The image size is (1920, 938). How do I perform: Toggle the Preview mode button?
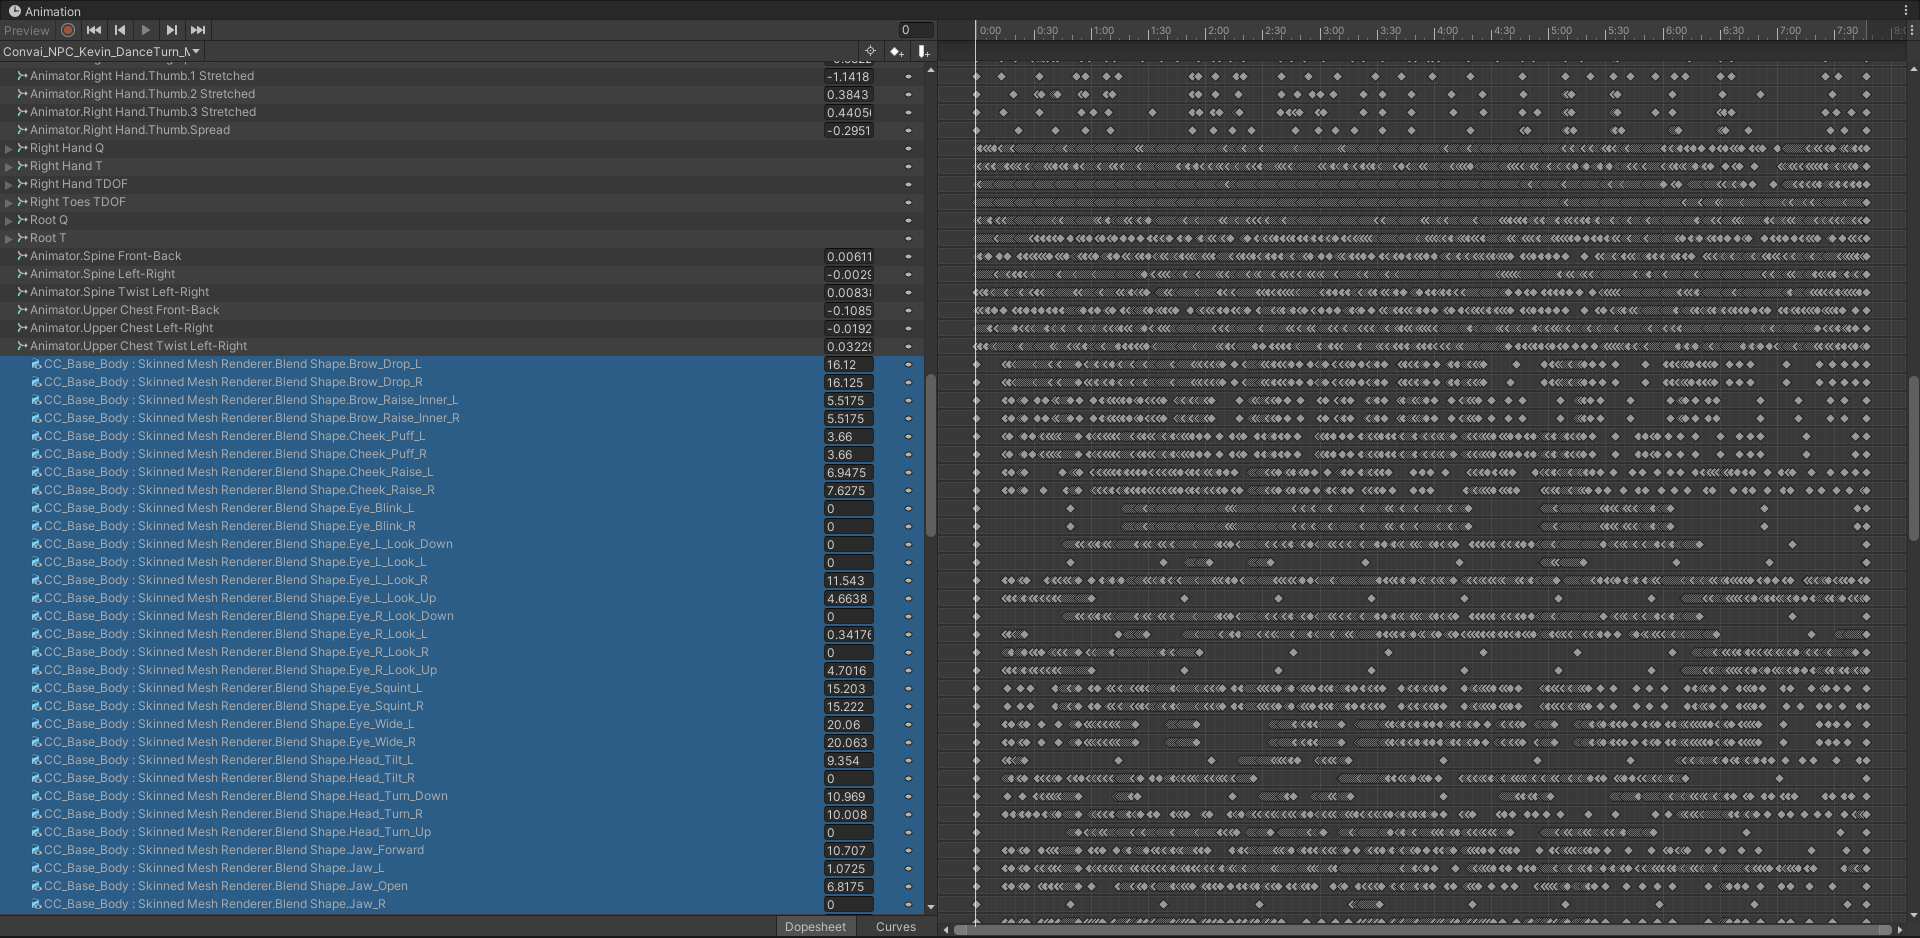tap(26, 30)
